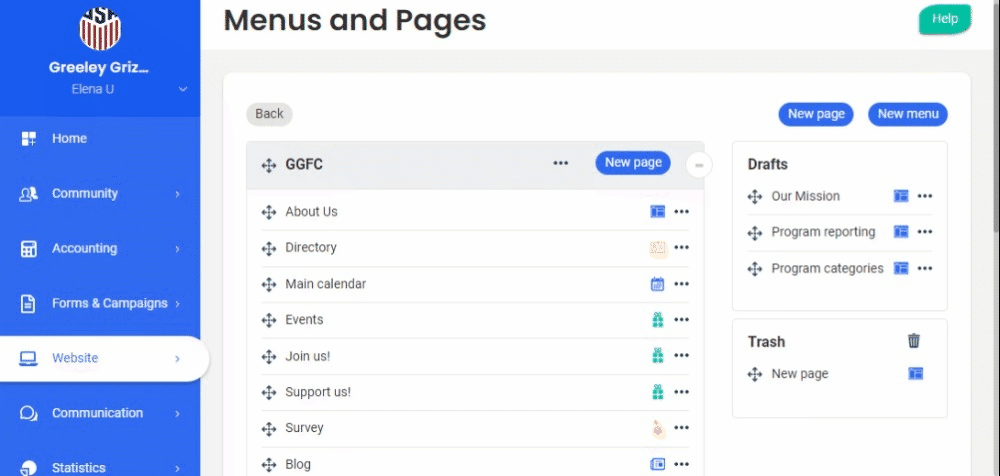Open the Program reporting options ellipsis
Image resolution: width=1000 pixels, height=476 pixels.
tap(925, 232)
